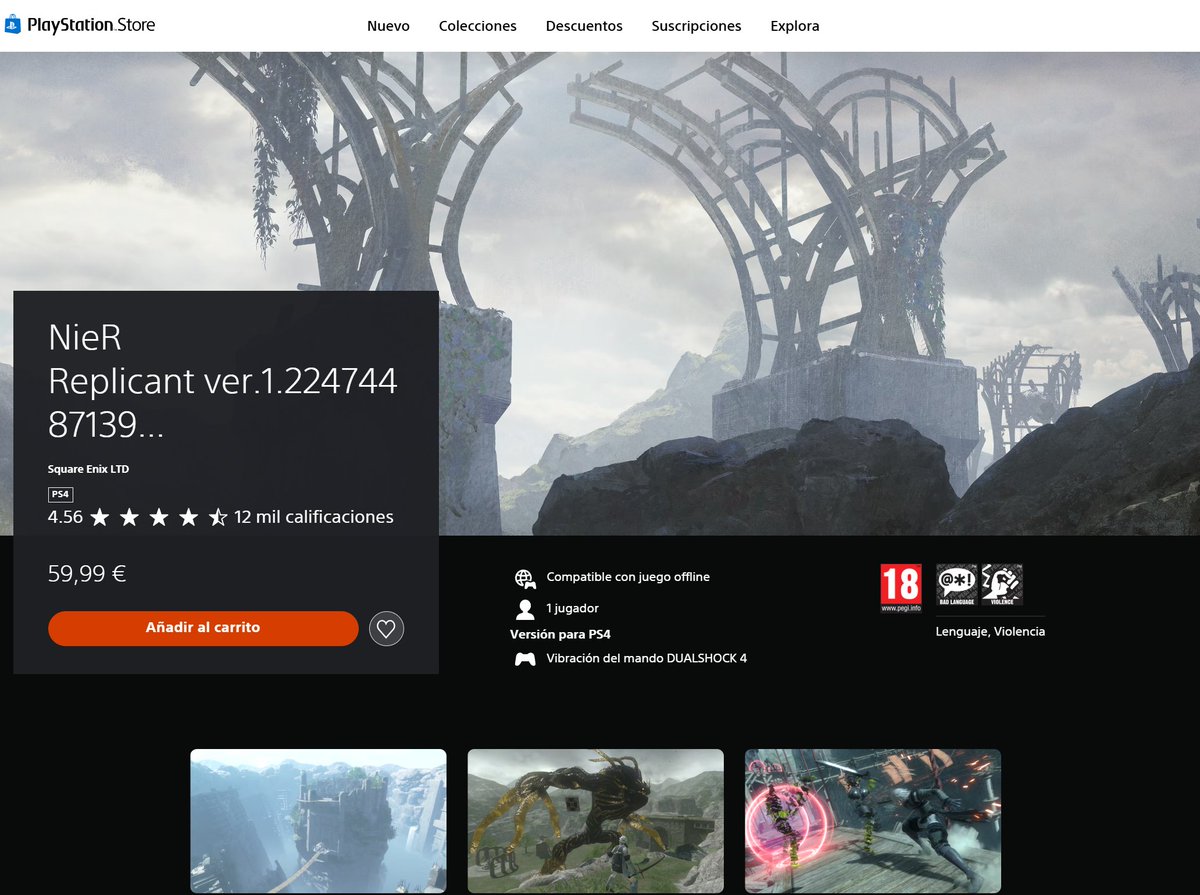Image resolution: width=1200 pixels, height=895 pixels.
Task: Click Vibración del mando DUALSHOCK 4 text
Action: click(646, 658)
